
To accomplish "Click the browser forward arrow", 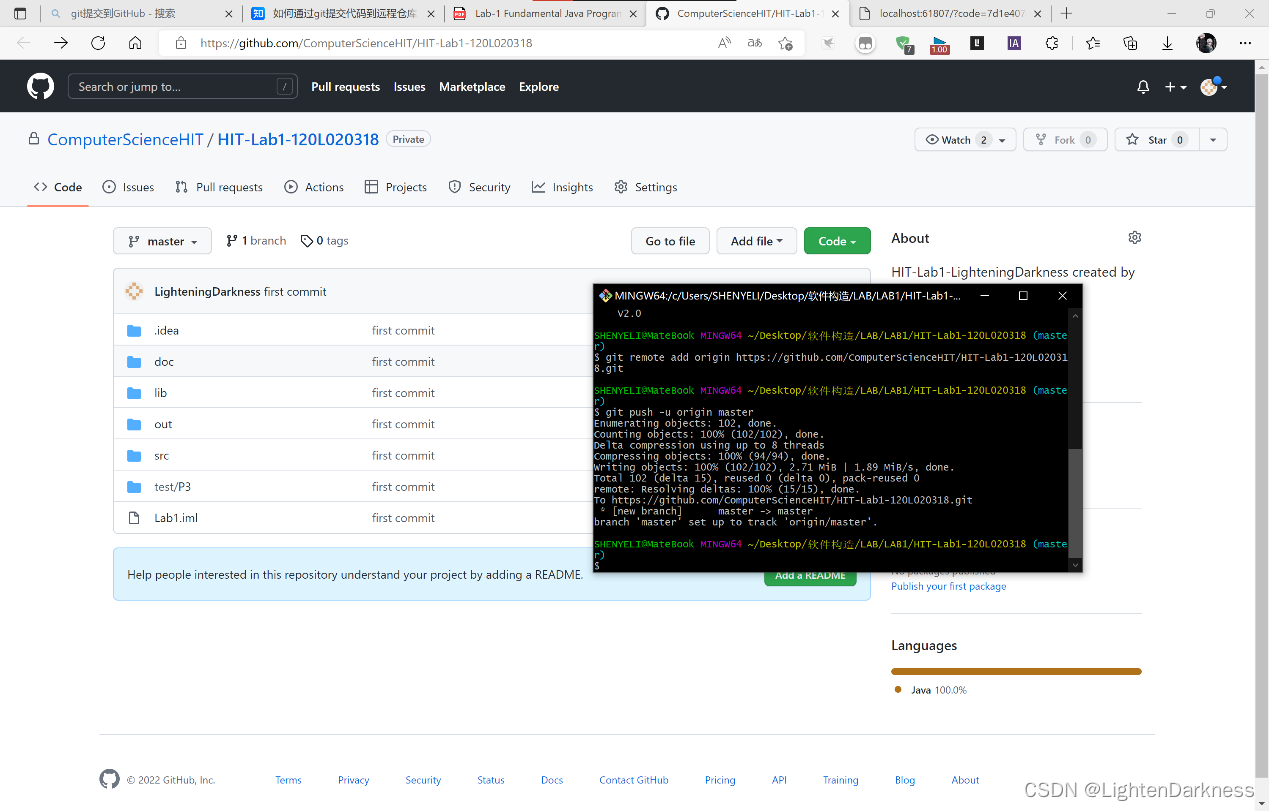I will [x=61, y=43].
